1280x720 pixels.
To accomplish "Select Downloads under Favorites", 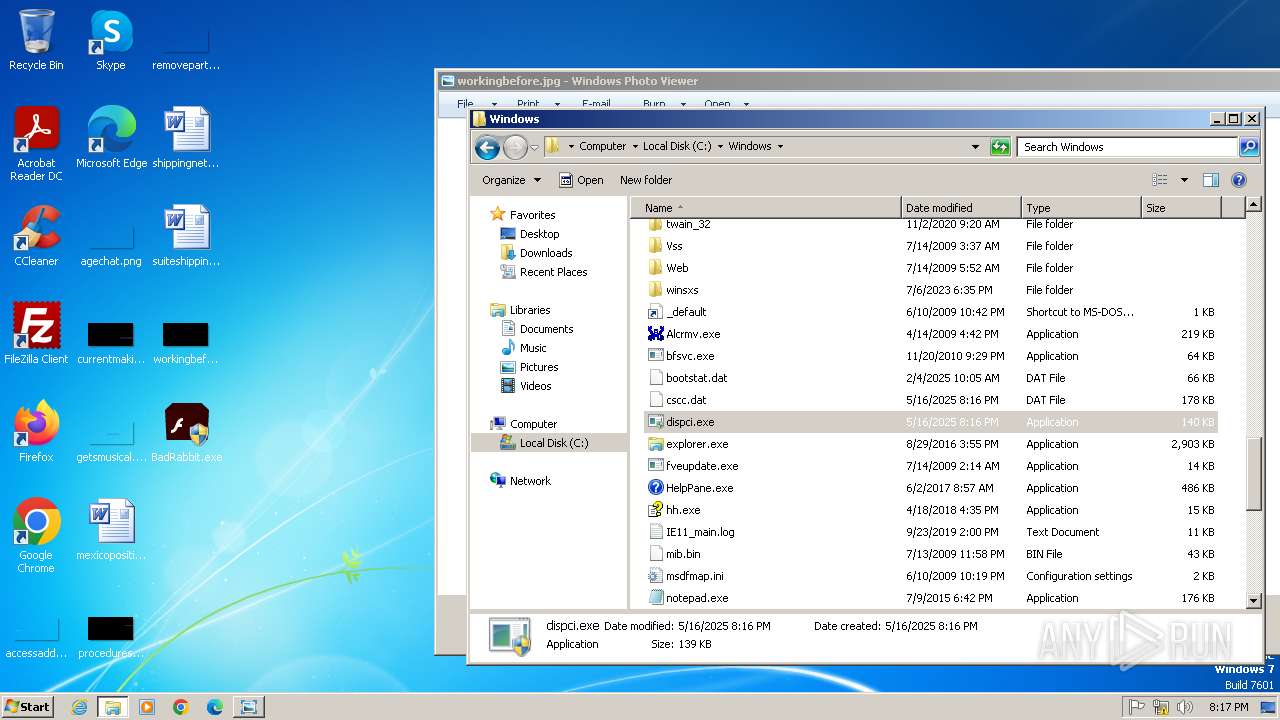I will point(545,253).
